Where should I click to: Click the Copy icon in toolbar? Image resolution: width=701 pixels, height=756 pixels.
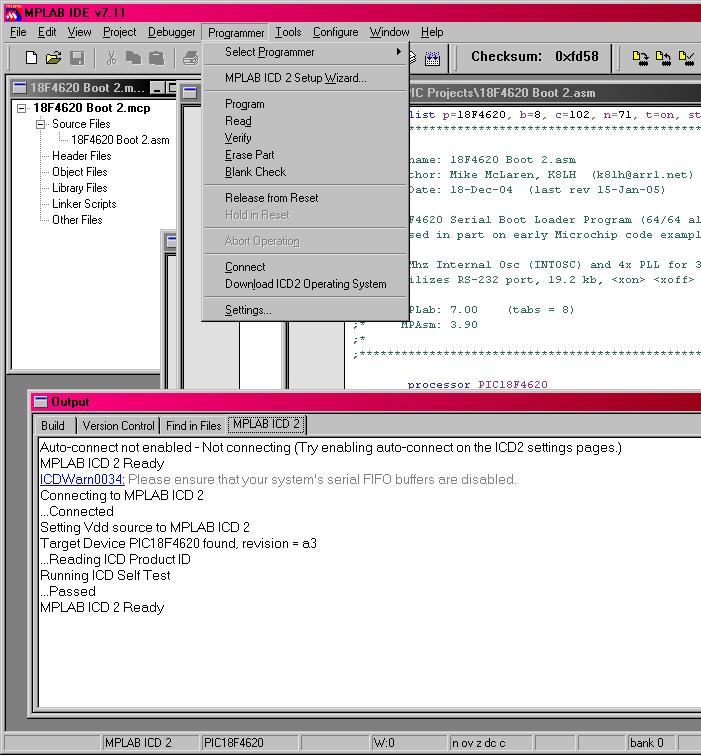(x=133, y=58)
